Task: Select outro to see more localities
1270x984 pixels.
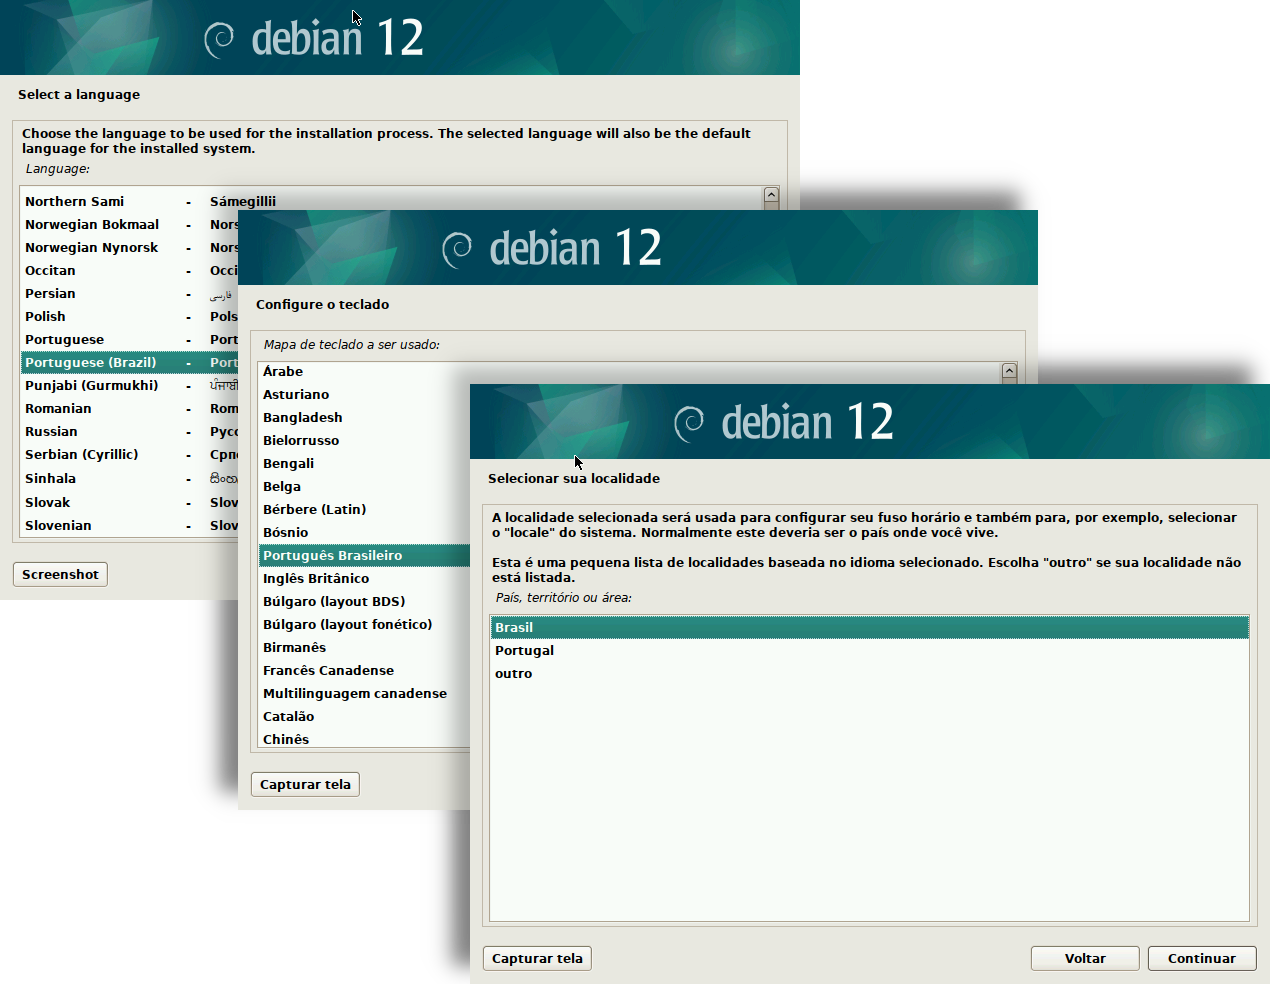Action: tap(513, 673)
